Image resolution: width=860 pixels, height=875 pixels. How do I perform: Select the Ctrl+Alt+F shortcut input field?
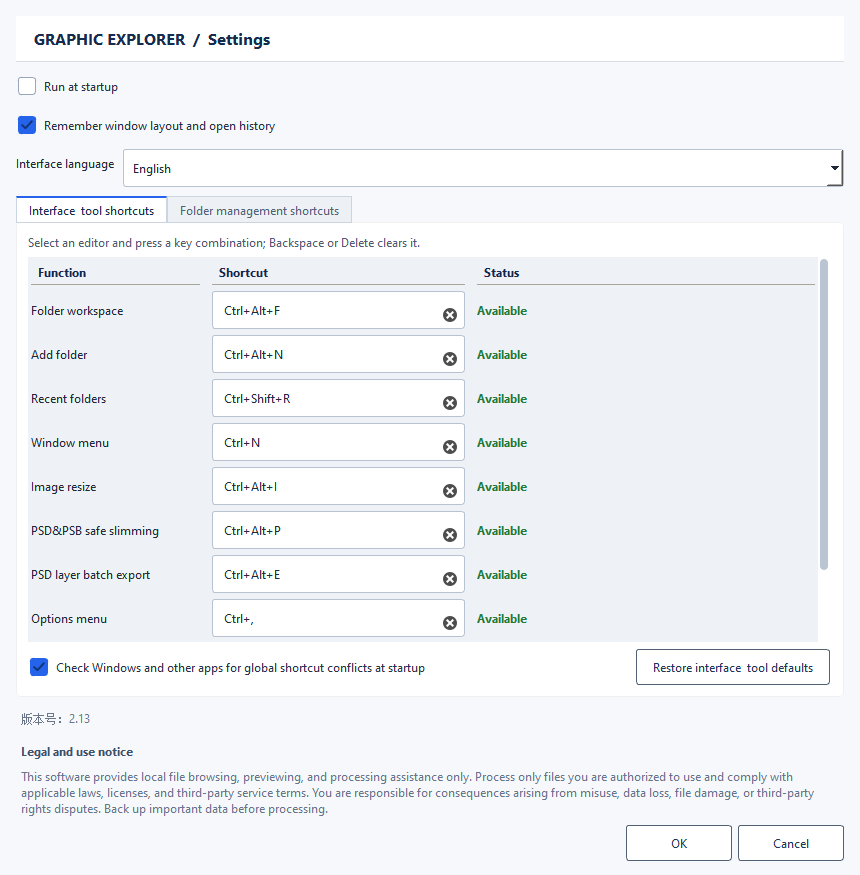click(338, 310)
